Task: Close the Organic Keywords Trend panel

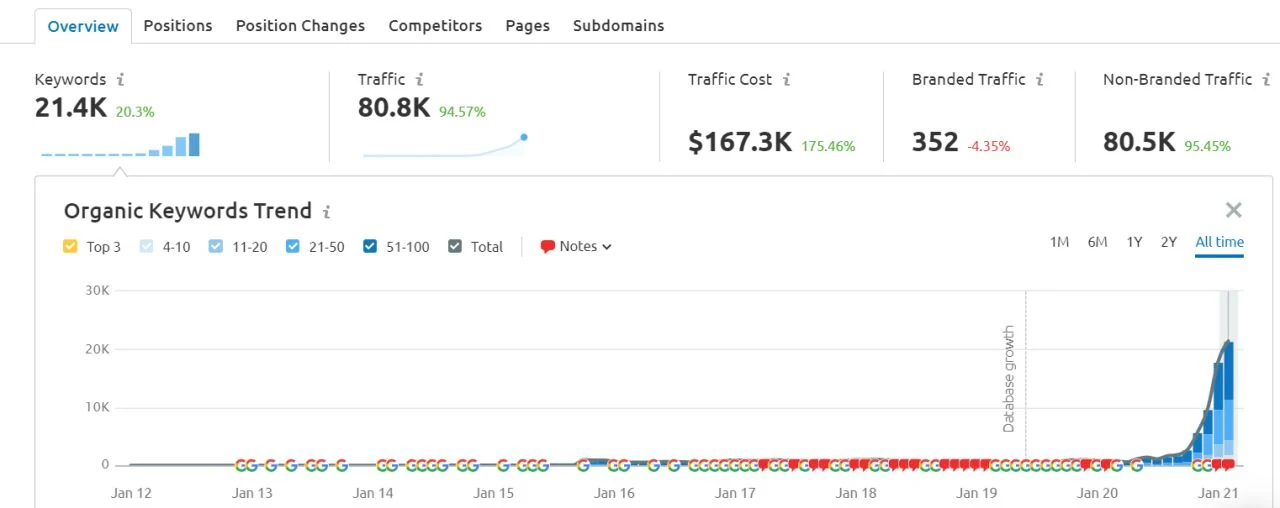Action: click(1234, 210)
